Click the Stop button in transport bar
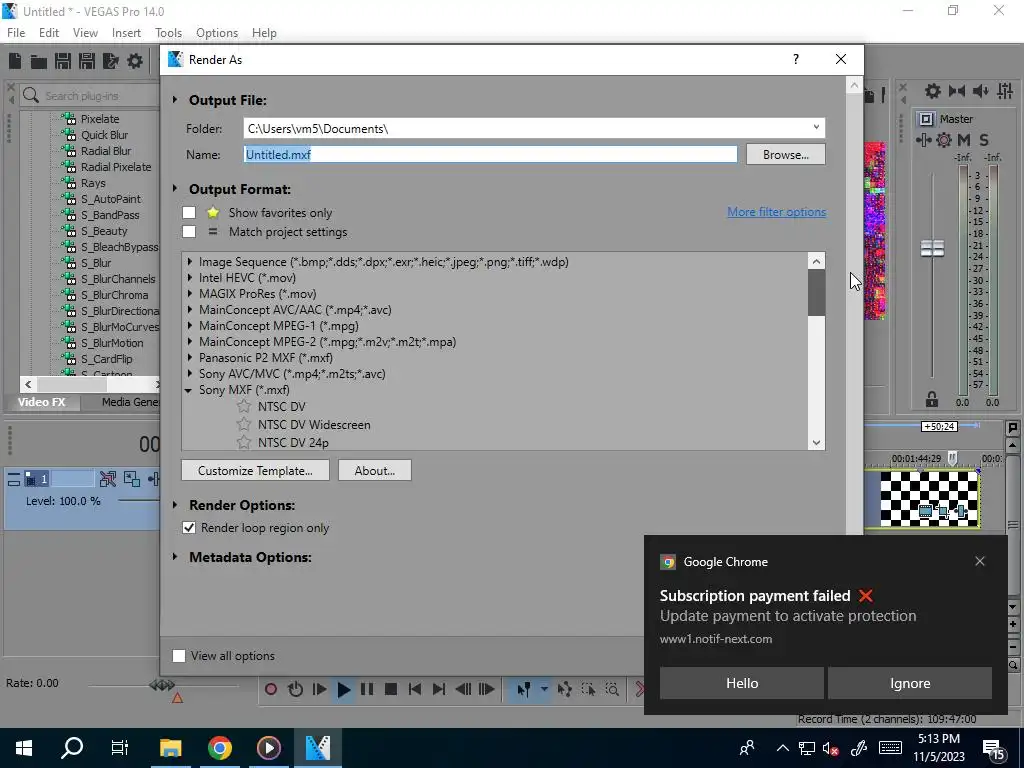 pyautogui.click(x=391, y=689)
